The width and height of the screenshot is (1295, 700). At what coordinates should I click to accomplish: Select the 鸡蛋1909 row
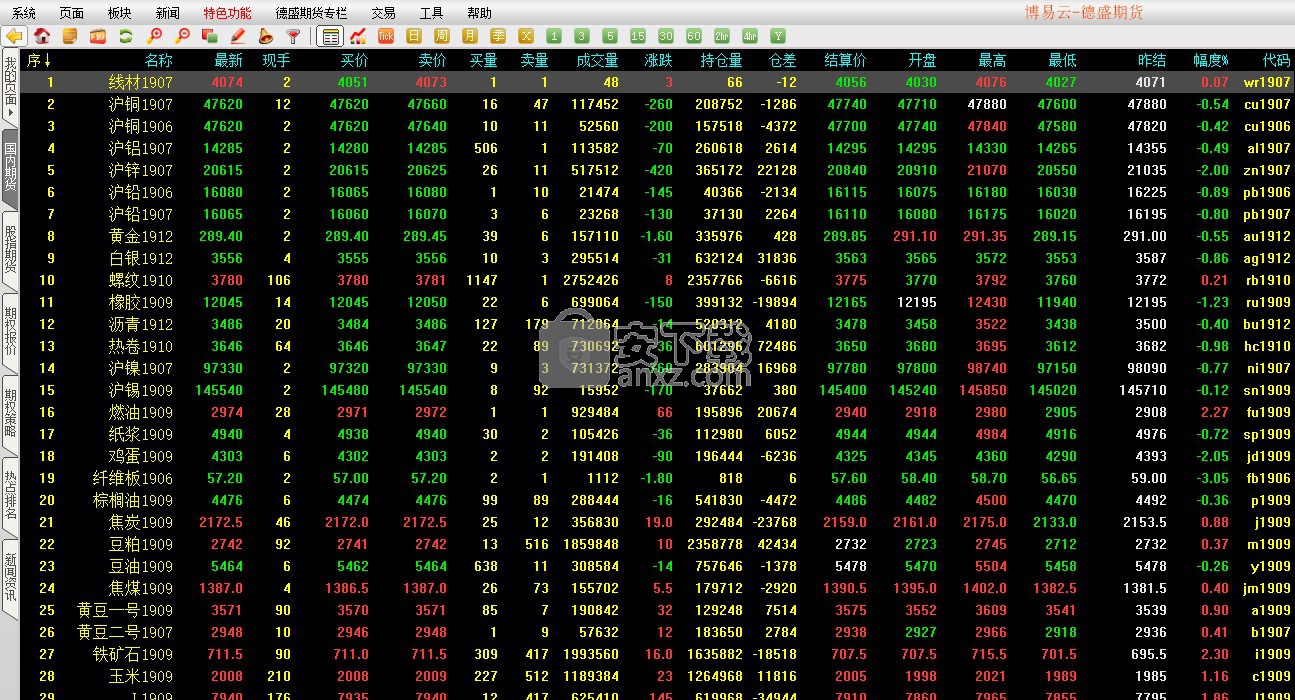(657, 456)
